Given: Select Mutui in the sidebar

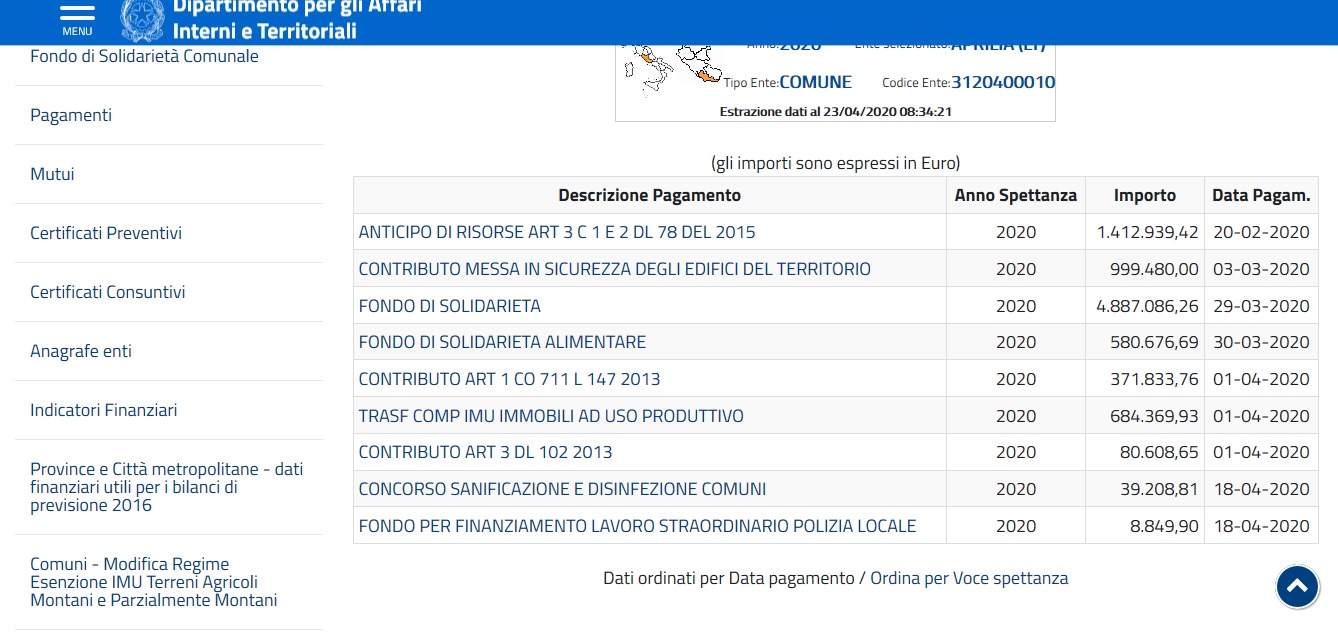Looking at the screenshot, I should 52,174.
